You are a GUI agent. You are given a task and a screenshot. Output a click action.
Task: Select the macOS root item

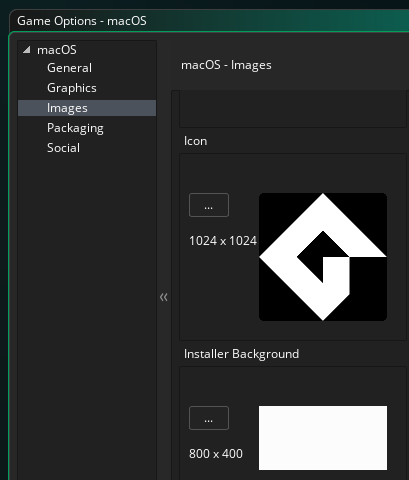click(x=57, y=50)
